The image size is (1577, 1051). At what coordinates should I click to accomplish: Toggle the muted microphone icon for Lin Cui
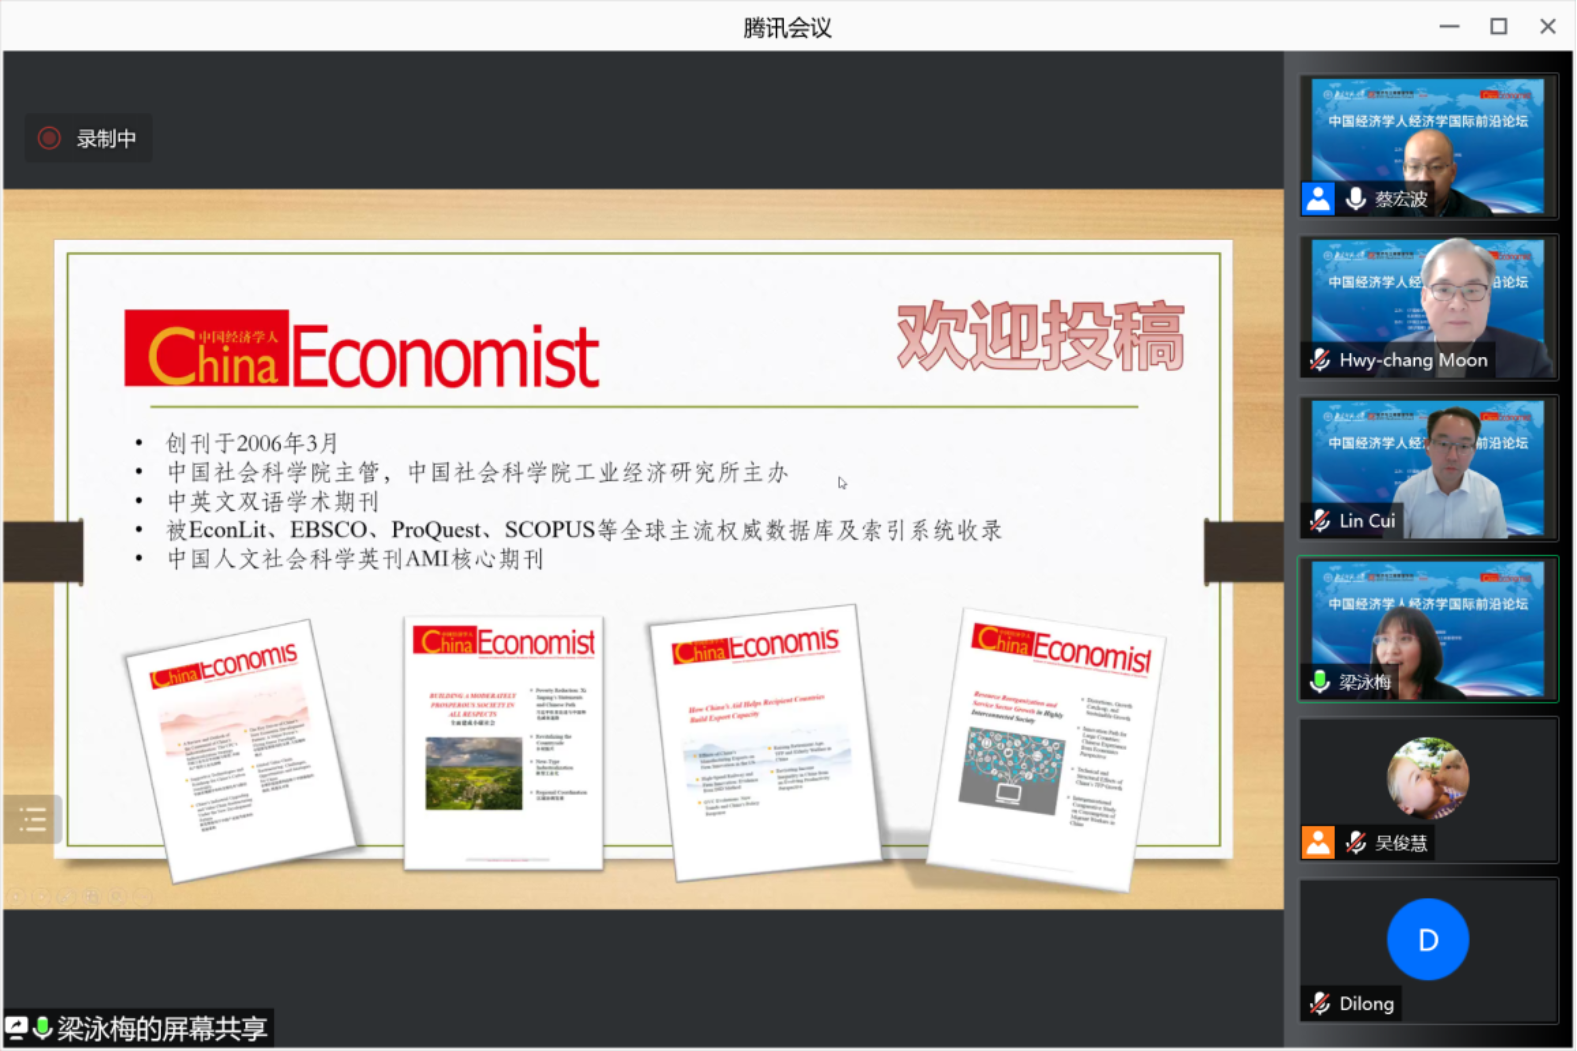pyautogui.click(x=1320, y=521)
